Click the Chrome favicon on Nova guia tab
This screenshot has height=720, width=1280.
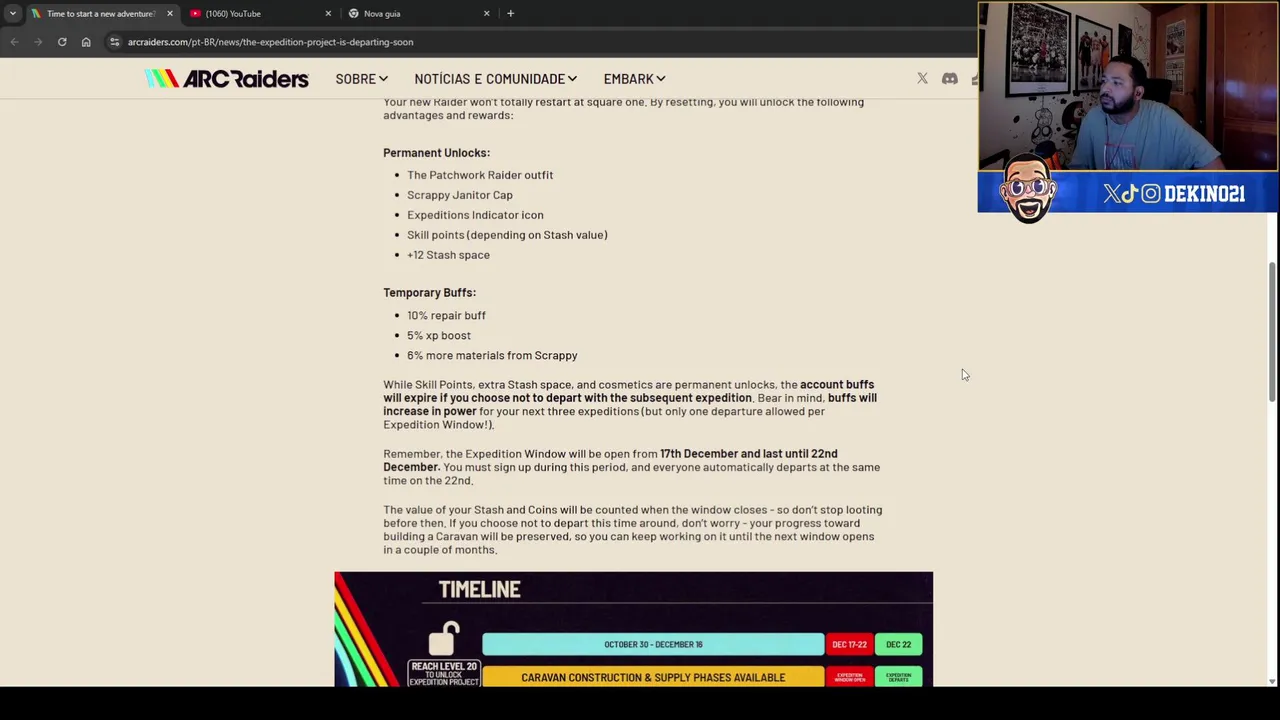[x=354, y=14]
